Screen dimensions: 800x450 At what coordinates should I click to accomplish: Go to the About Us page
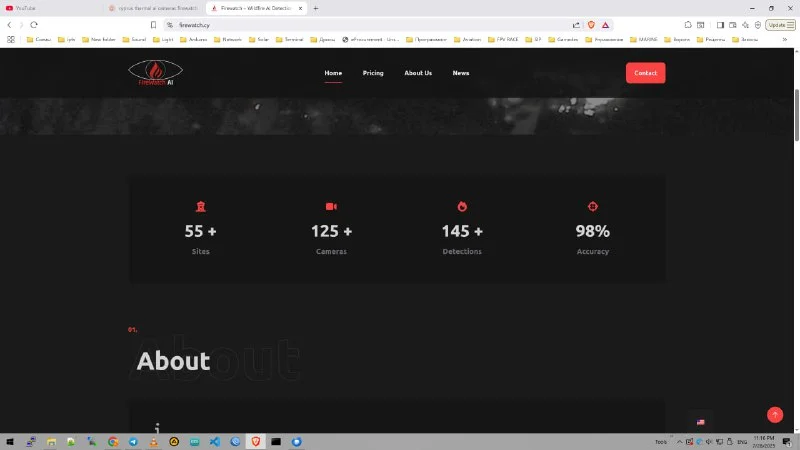tap(418, 73)
